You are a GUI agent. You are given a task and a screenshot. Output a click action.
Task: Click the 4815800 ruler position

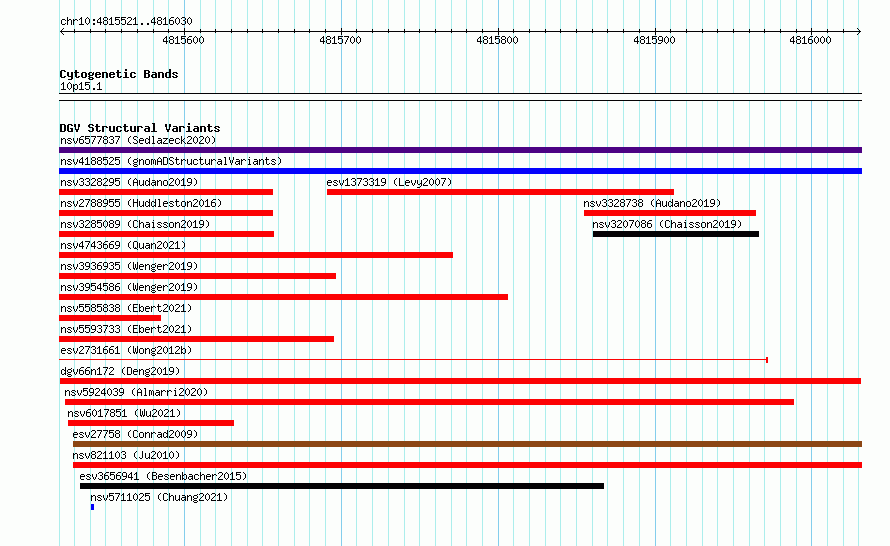coord(497,40)
